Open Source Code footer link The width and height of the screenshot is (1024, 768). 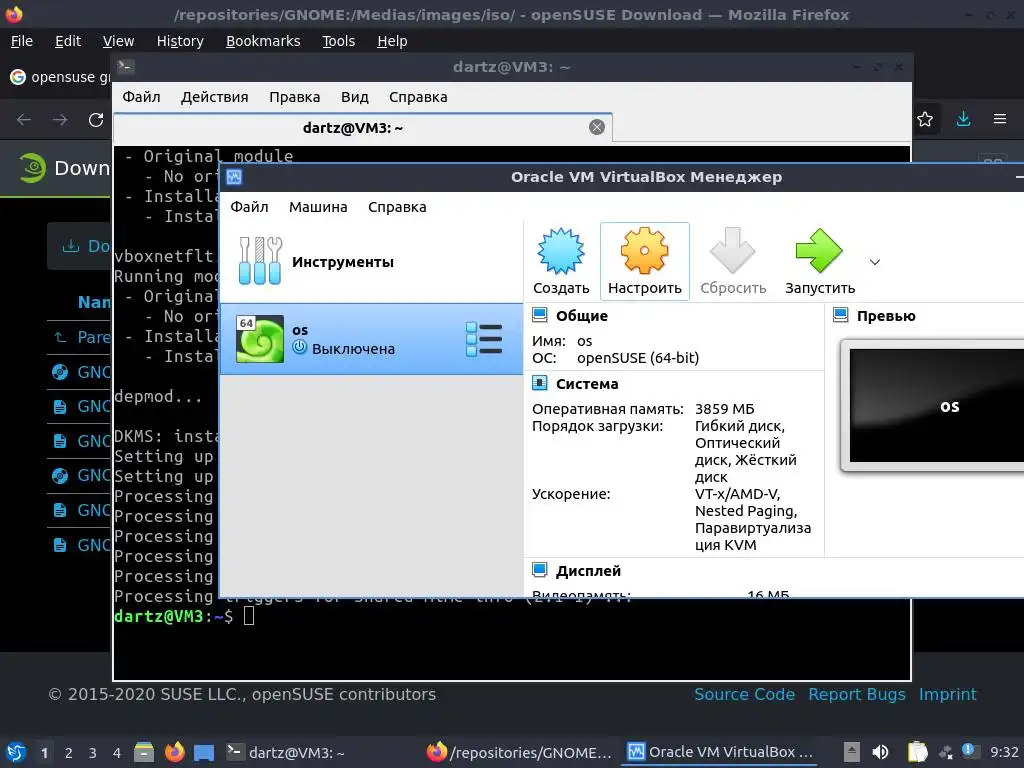pyautogui.click(x=744, y=694)
